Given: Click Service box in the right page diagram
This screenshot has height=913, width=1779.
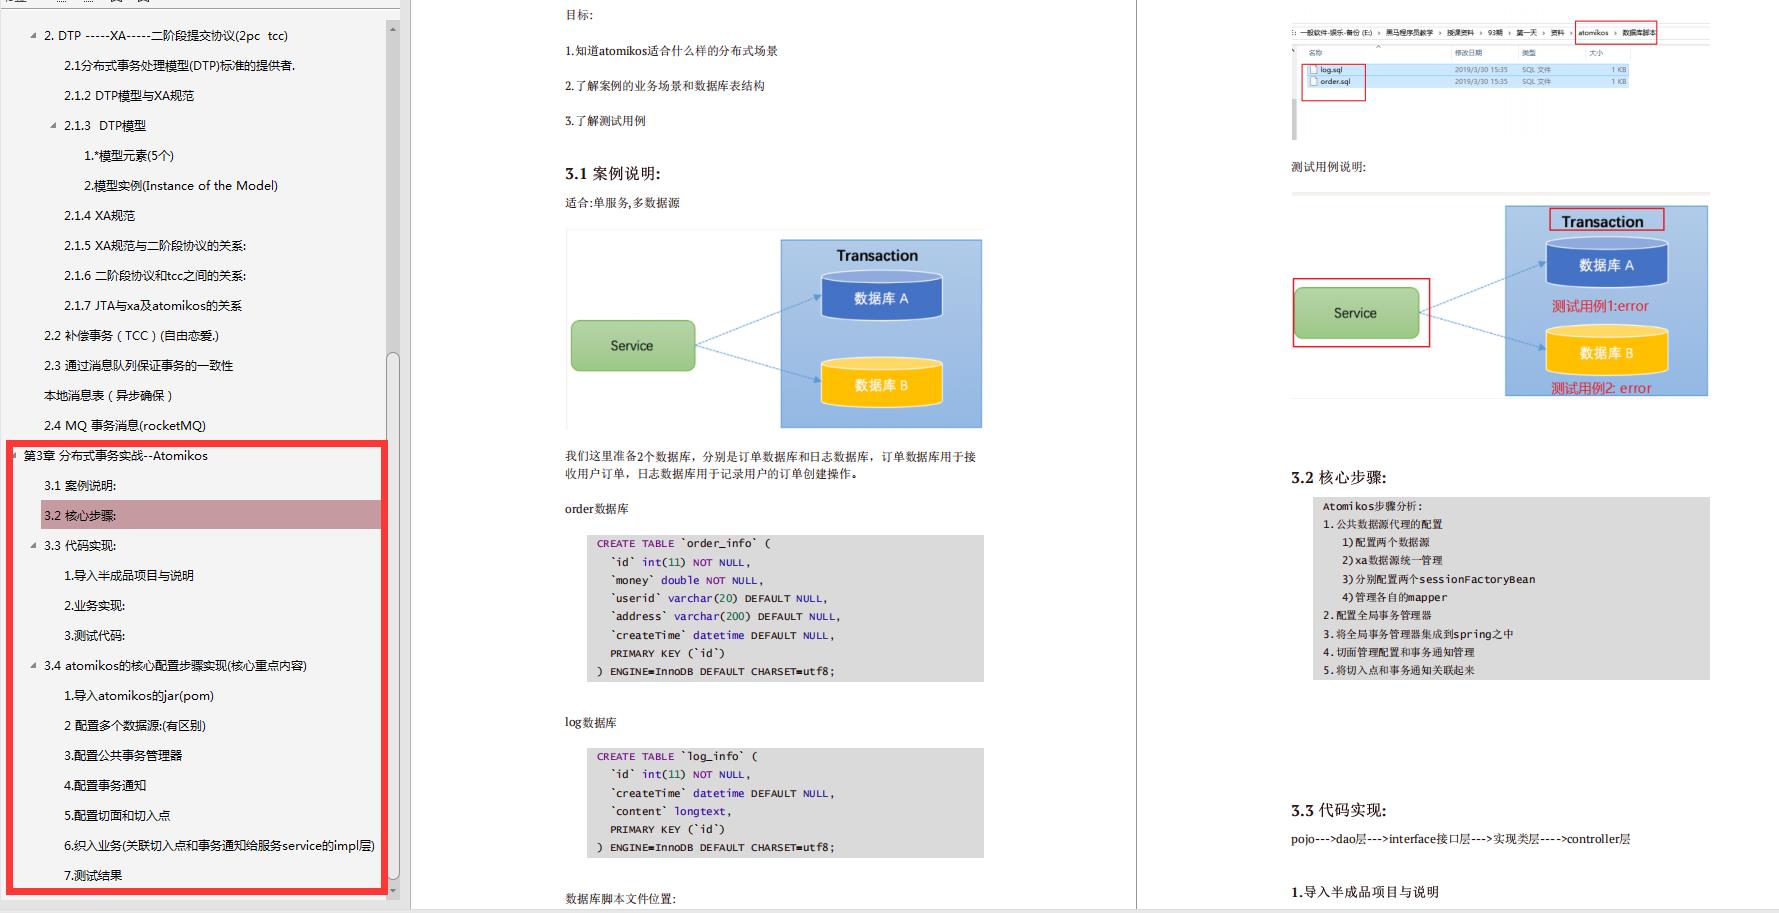Looking at the screenshot, I should pyautogui.click(x=1356, y=313).
